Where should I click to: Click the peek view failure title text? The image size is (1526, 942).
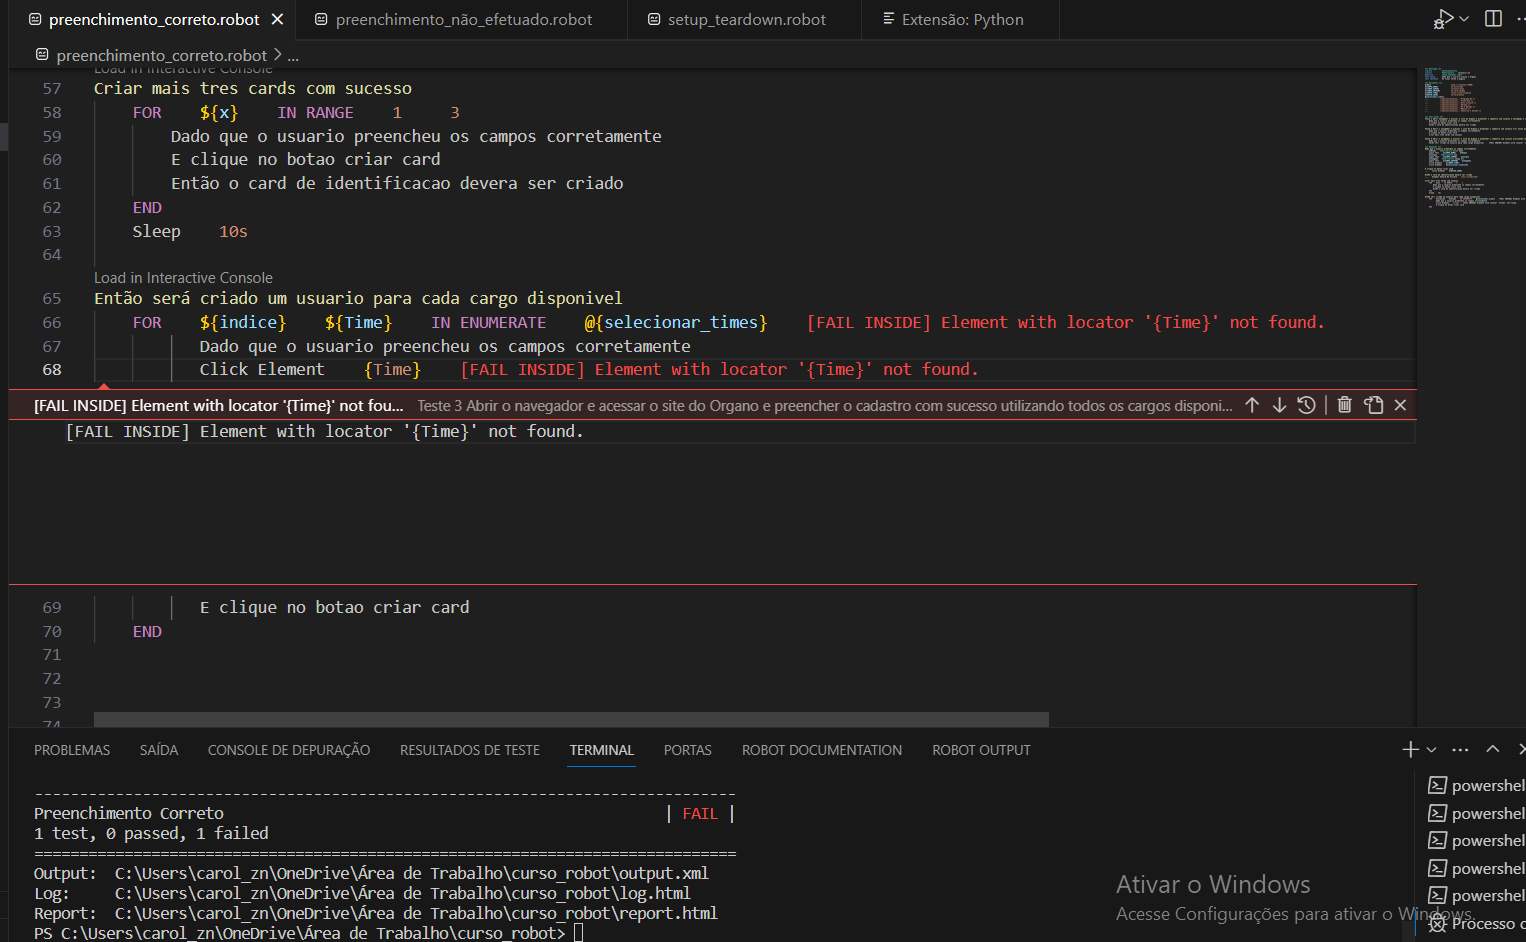pyautogui.click(x=219, y=405)
